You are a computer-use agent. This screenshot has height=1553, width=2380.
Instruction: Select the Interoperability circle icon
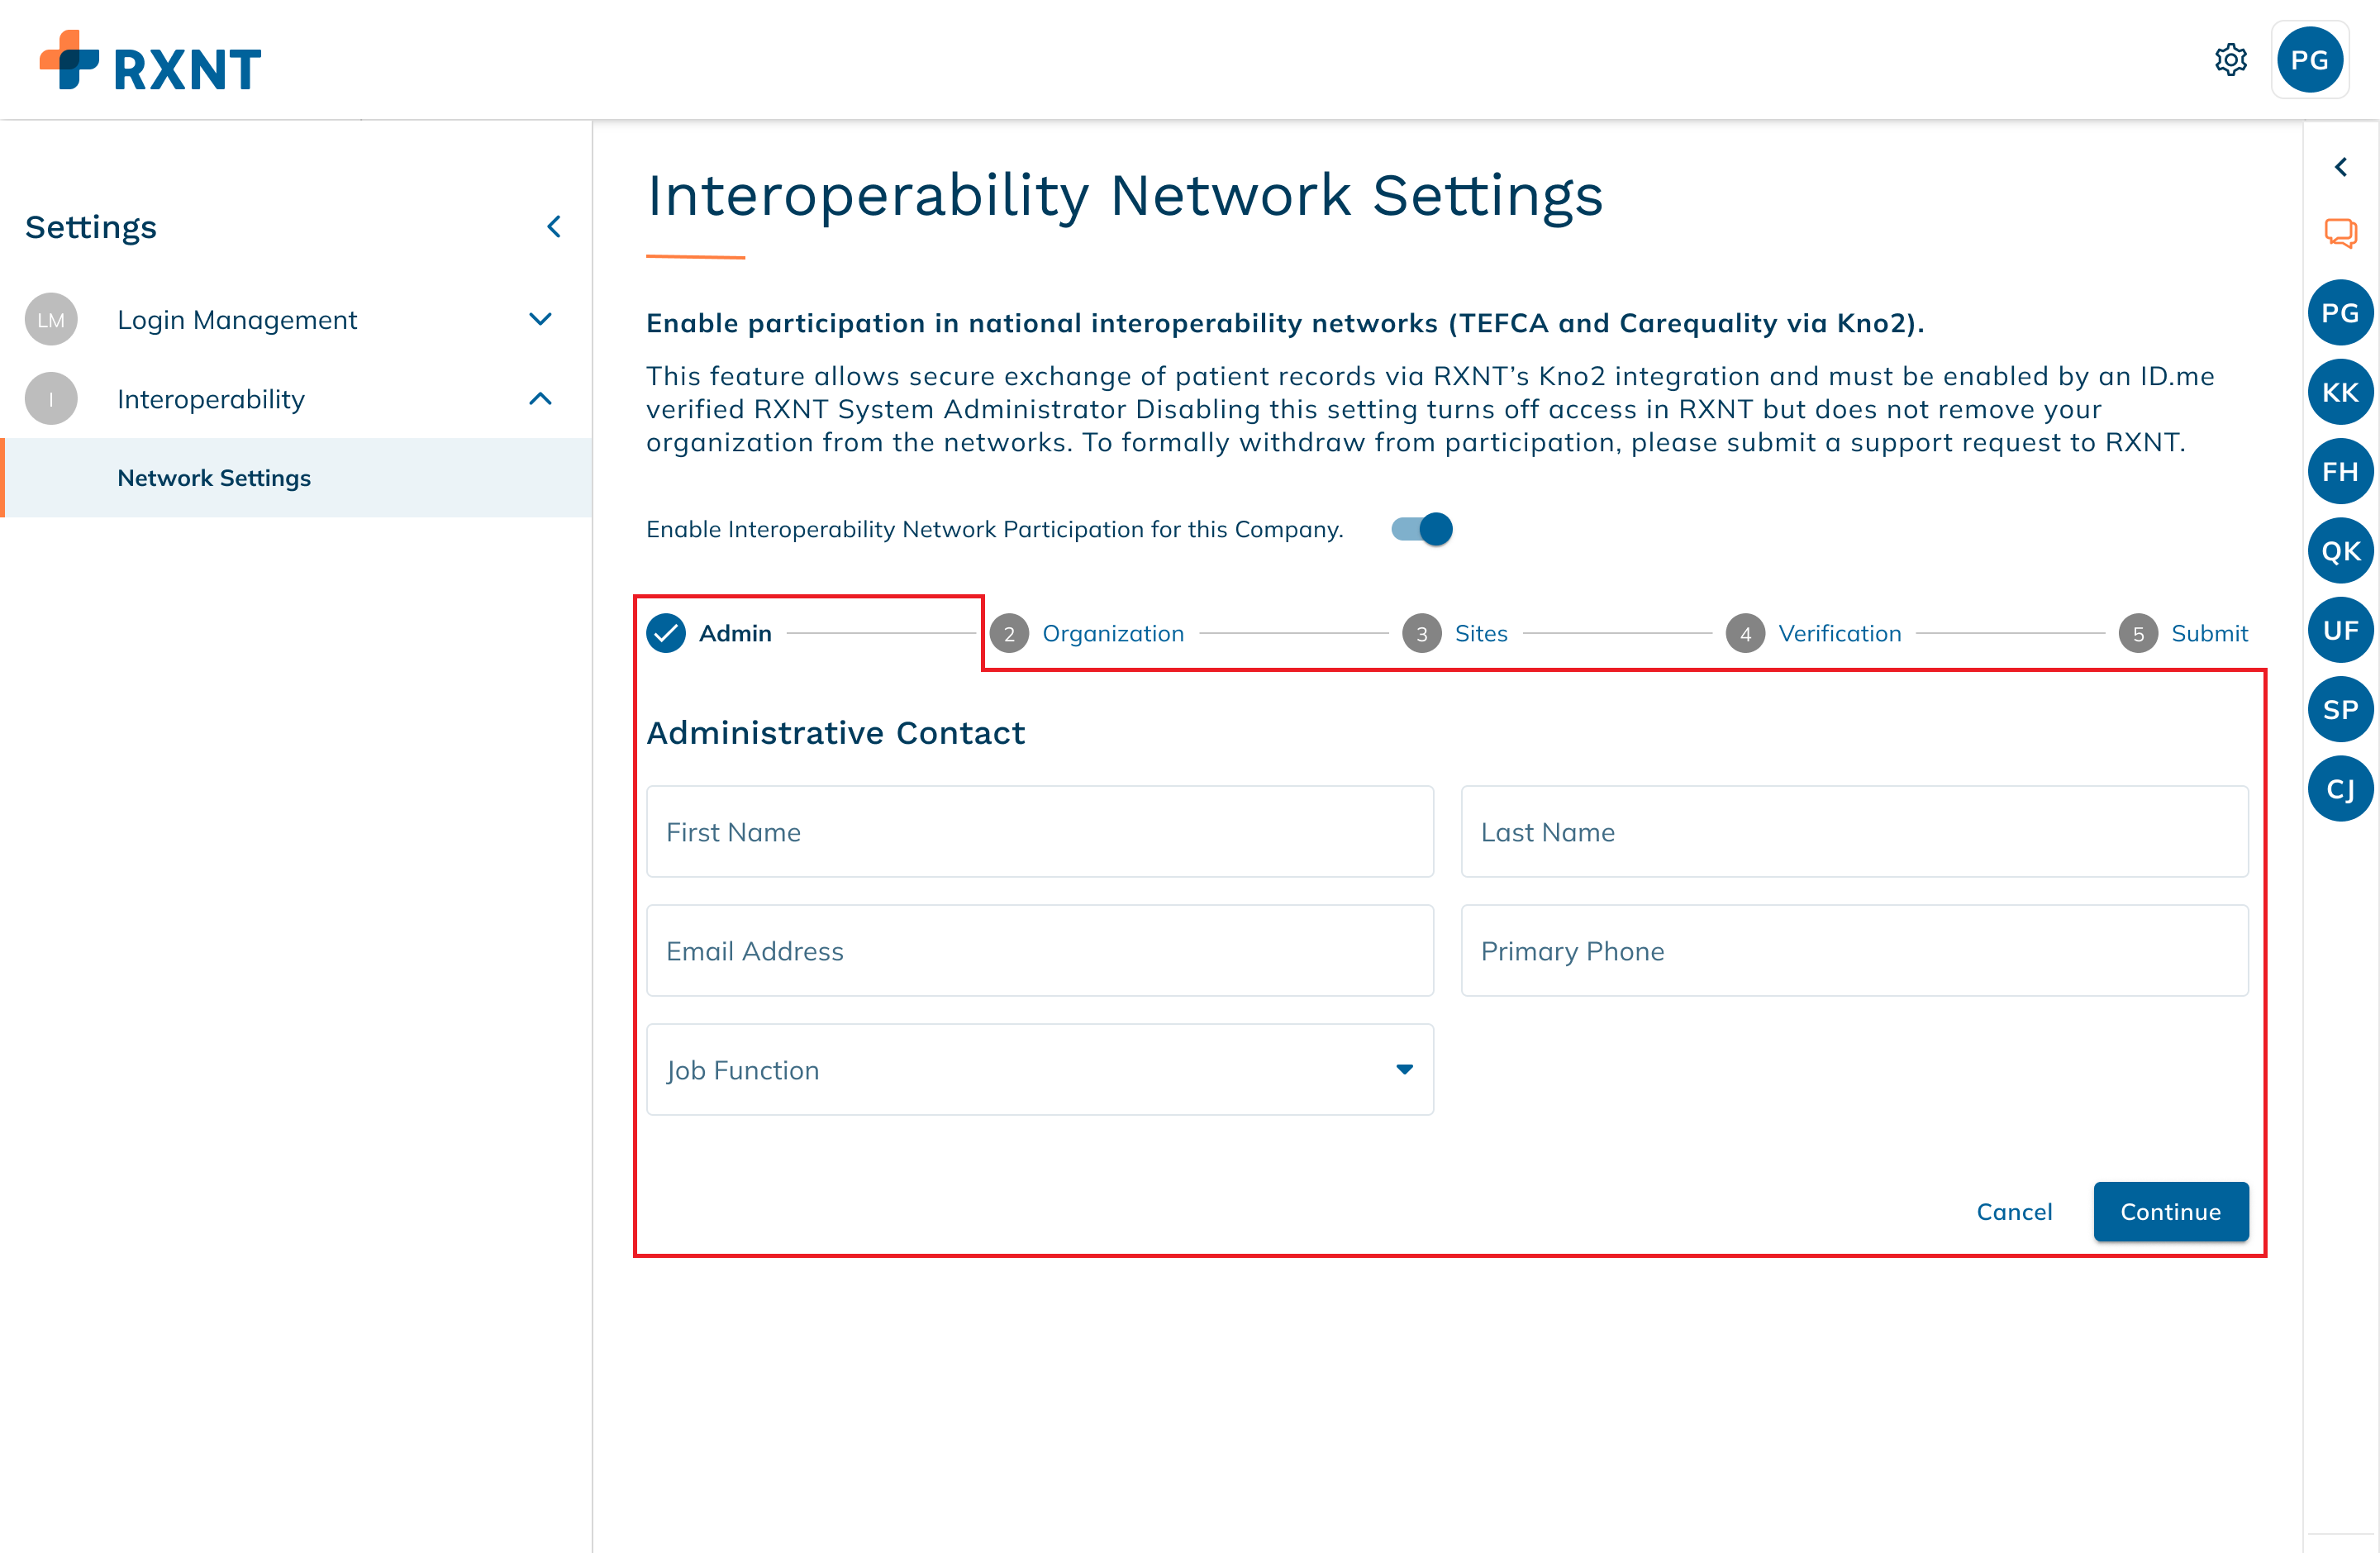[51, 399]
